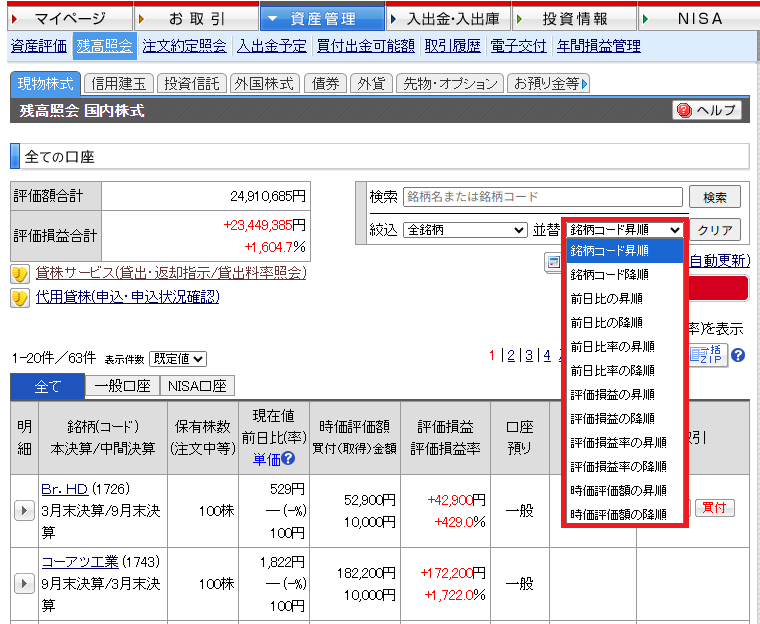Expand details arrow for コーアツ工業 row
This screenshot has width=760, height=624.
point(25,583)
